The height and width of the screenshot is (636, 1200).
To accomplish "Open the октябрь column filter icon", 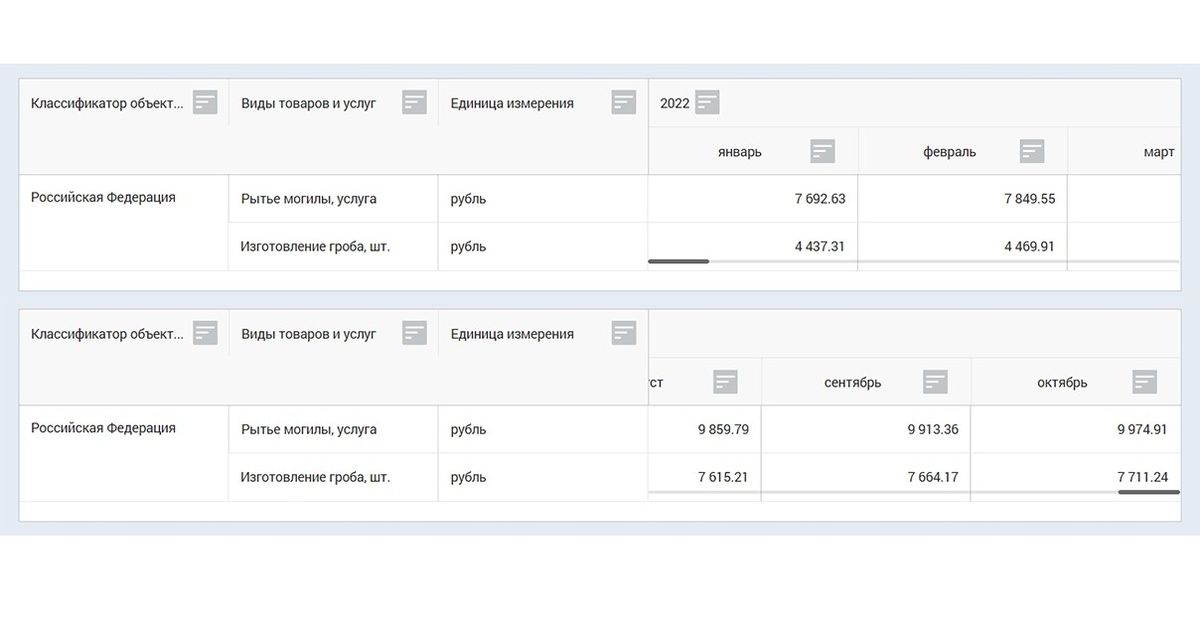I will coord(1145,381).
